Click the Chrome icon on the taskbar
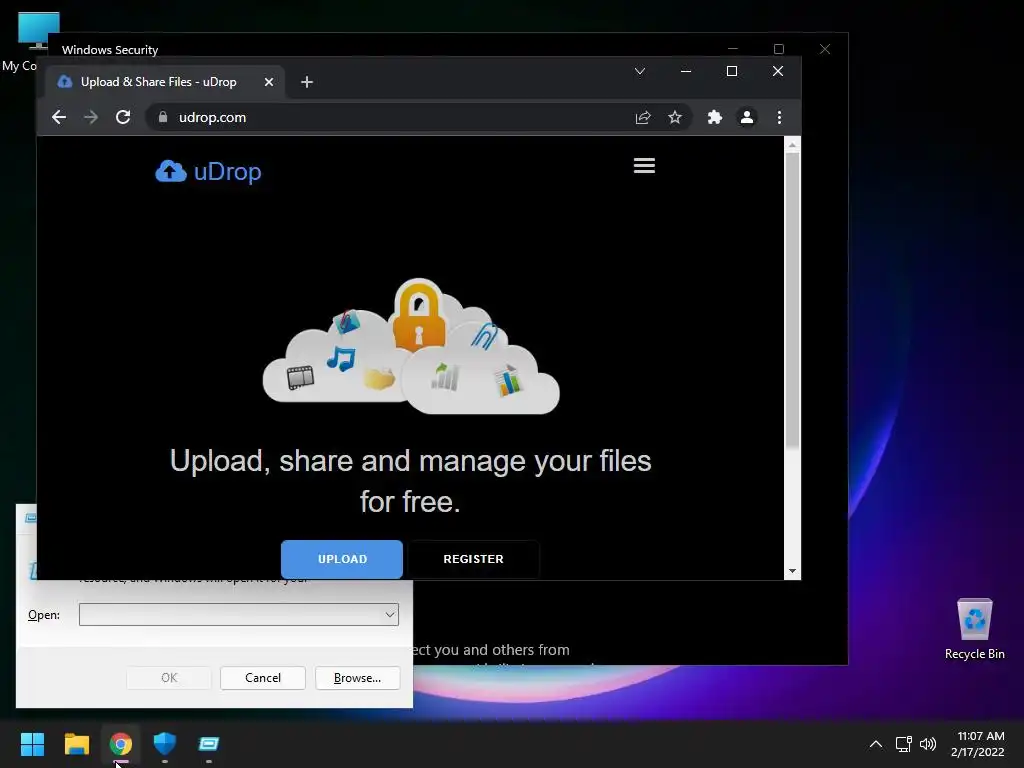The height and width of the screenshot is (768, 1024). coord(121,744)
